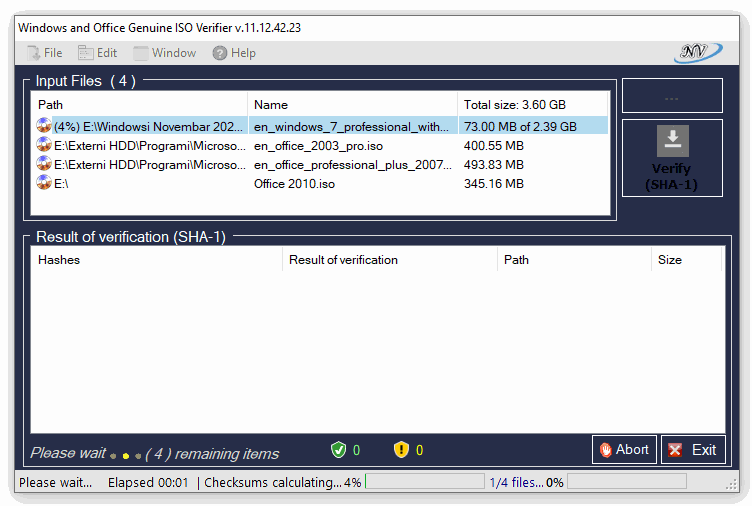Select disc icon of en_office_2003_pro.iso row
The width and height of the screenshot is (752, 506).
[x=44, y=144]
